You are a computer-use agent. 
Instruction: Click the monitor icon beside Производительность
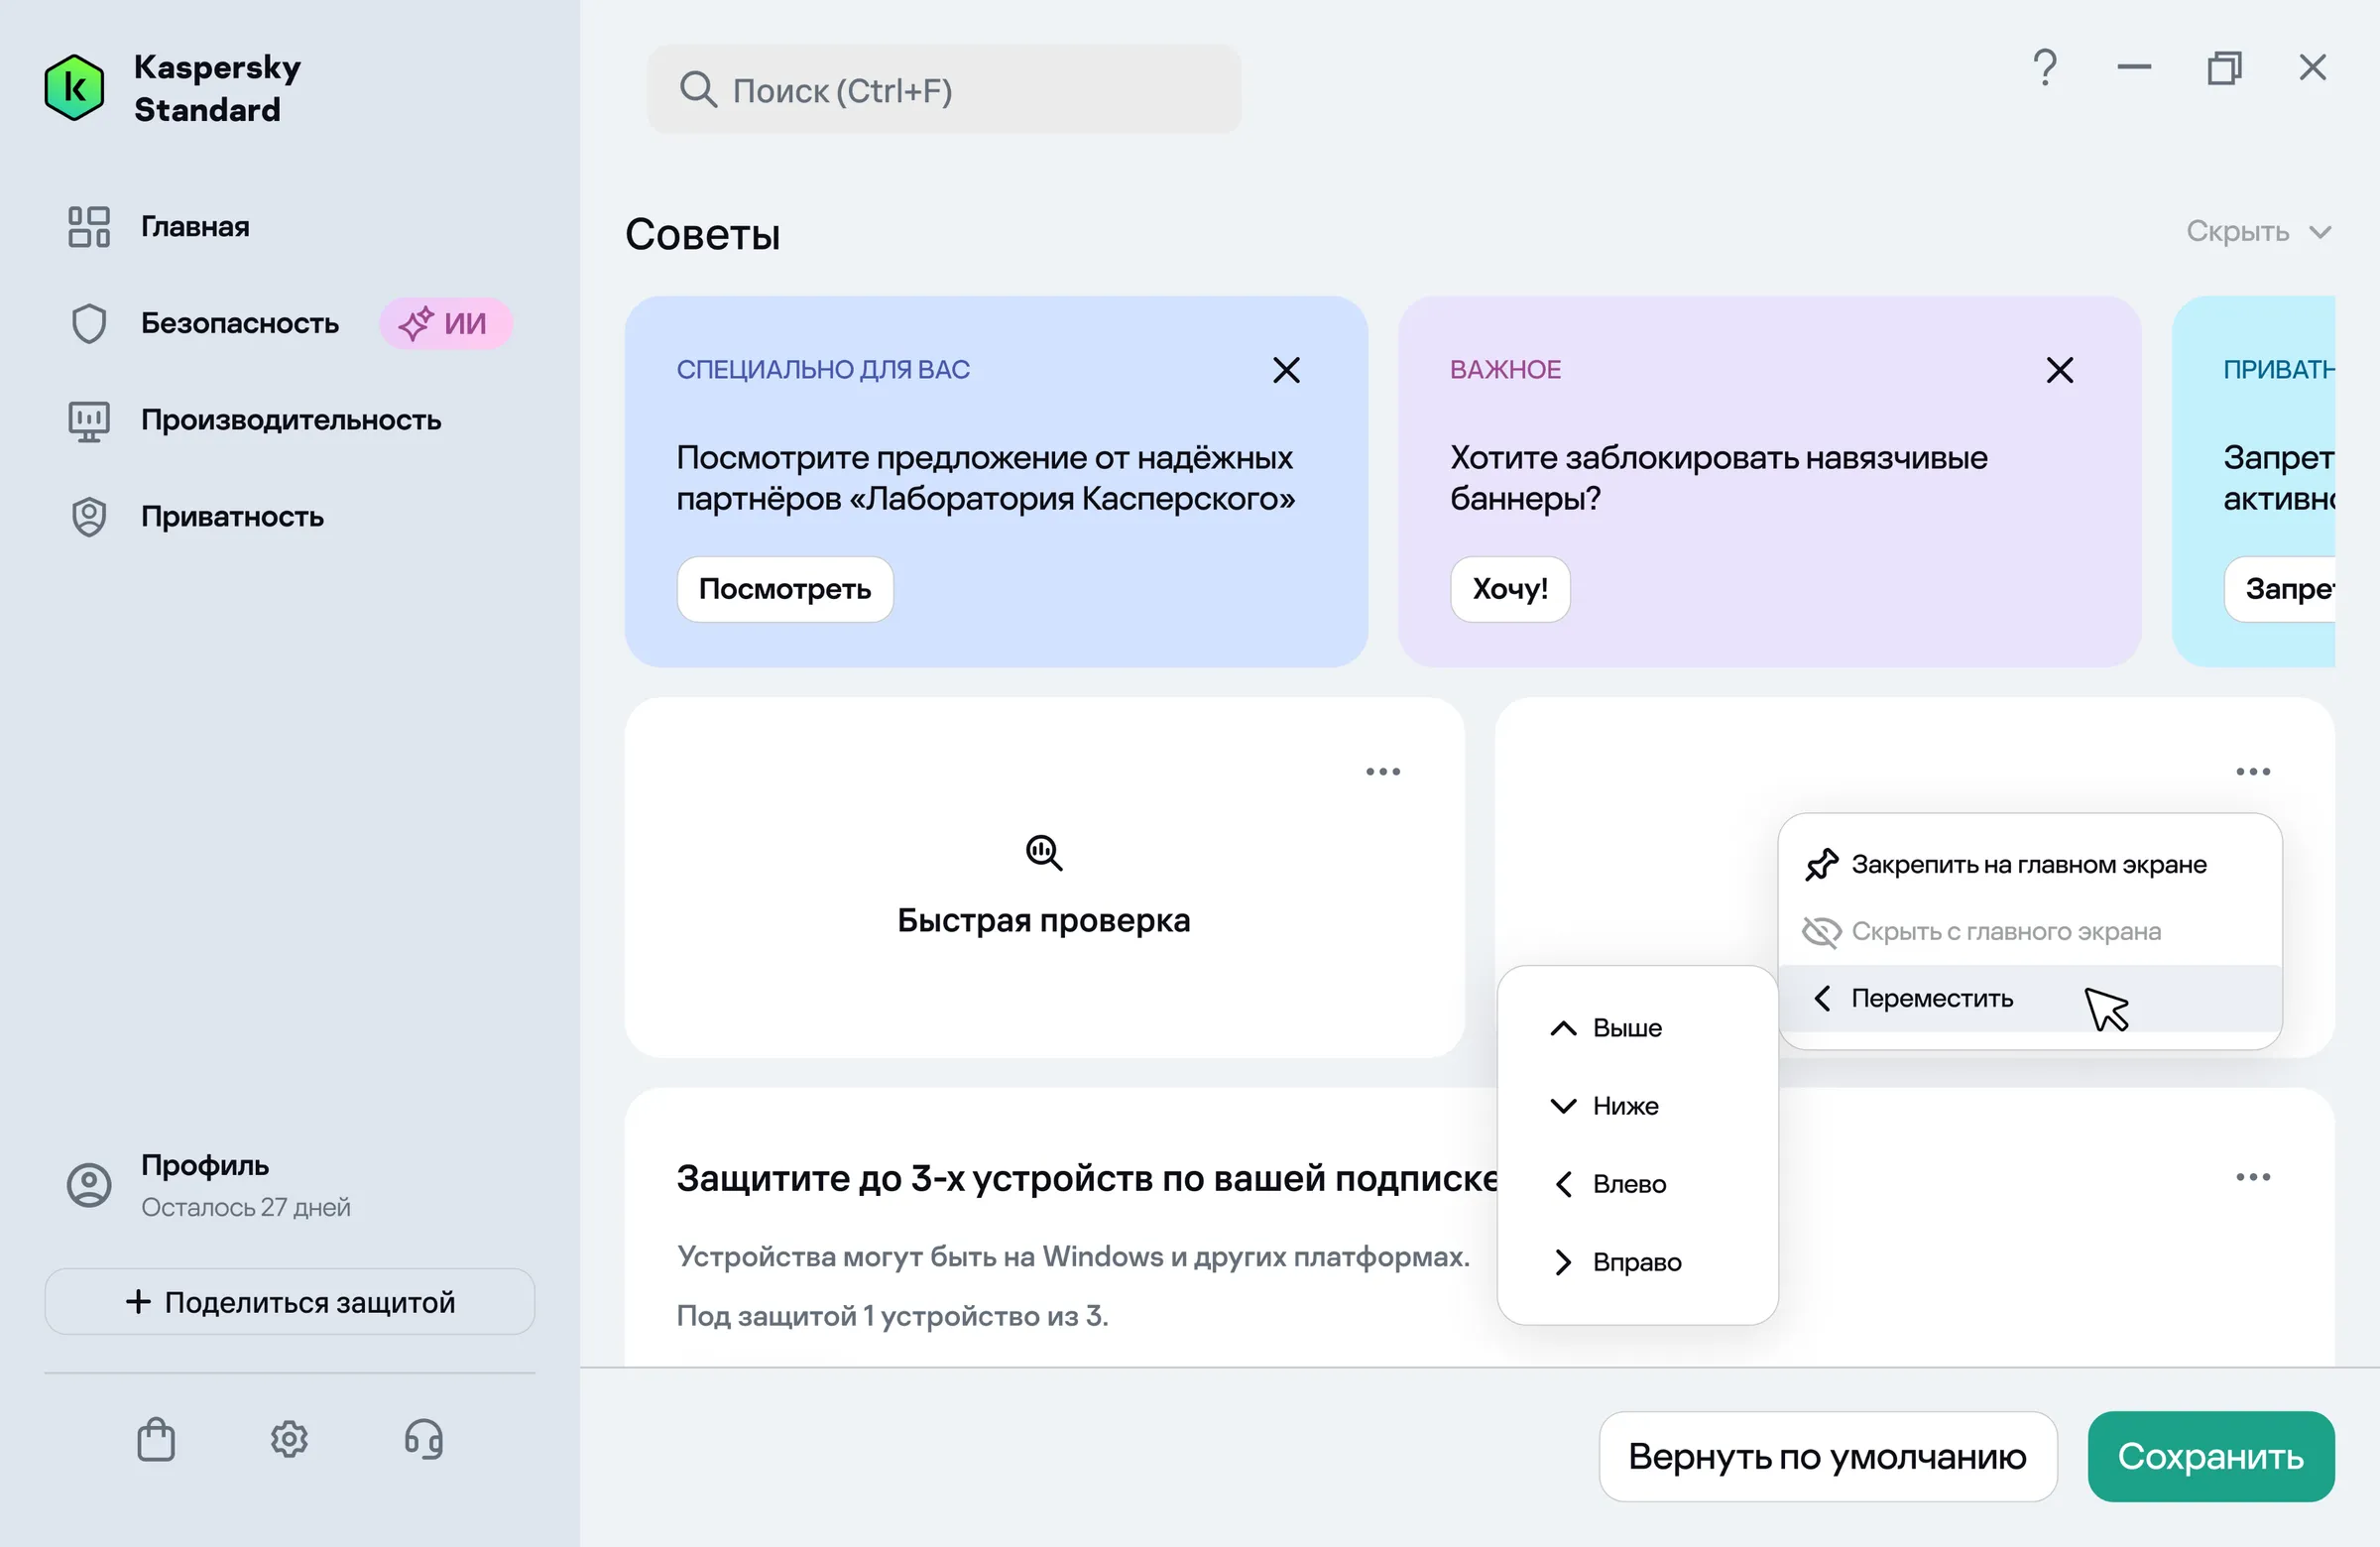[89, 421]
